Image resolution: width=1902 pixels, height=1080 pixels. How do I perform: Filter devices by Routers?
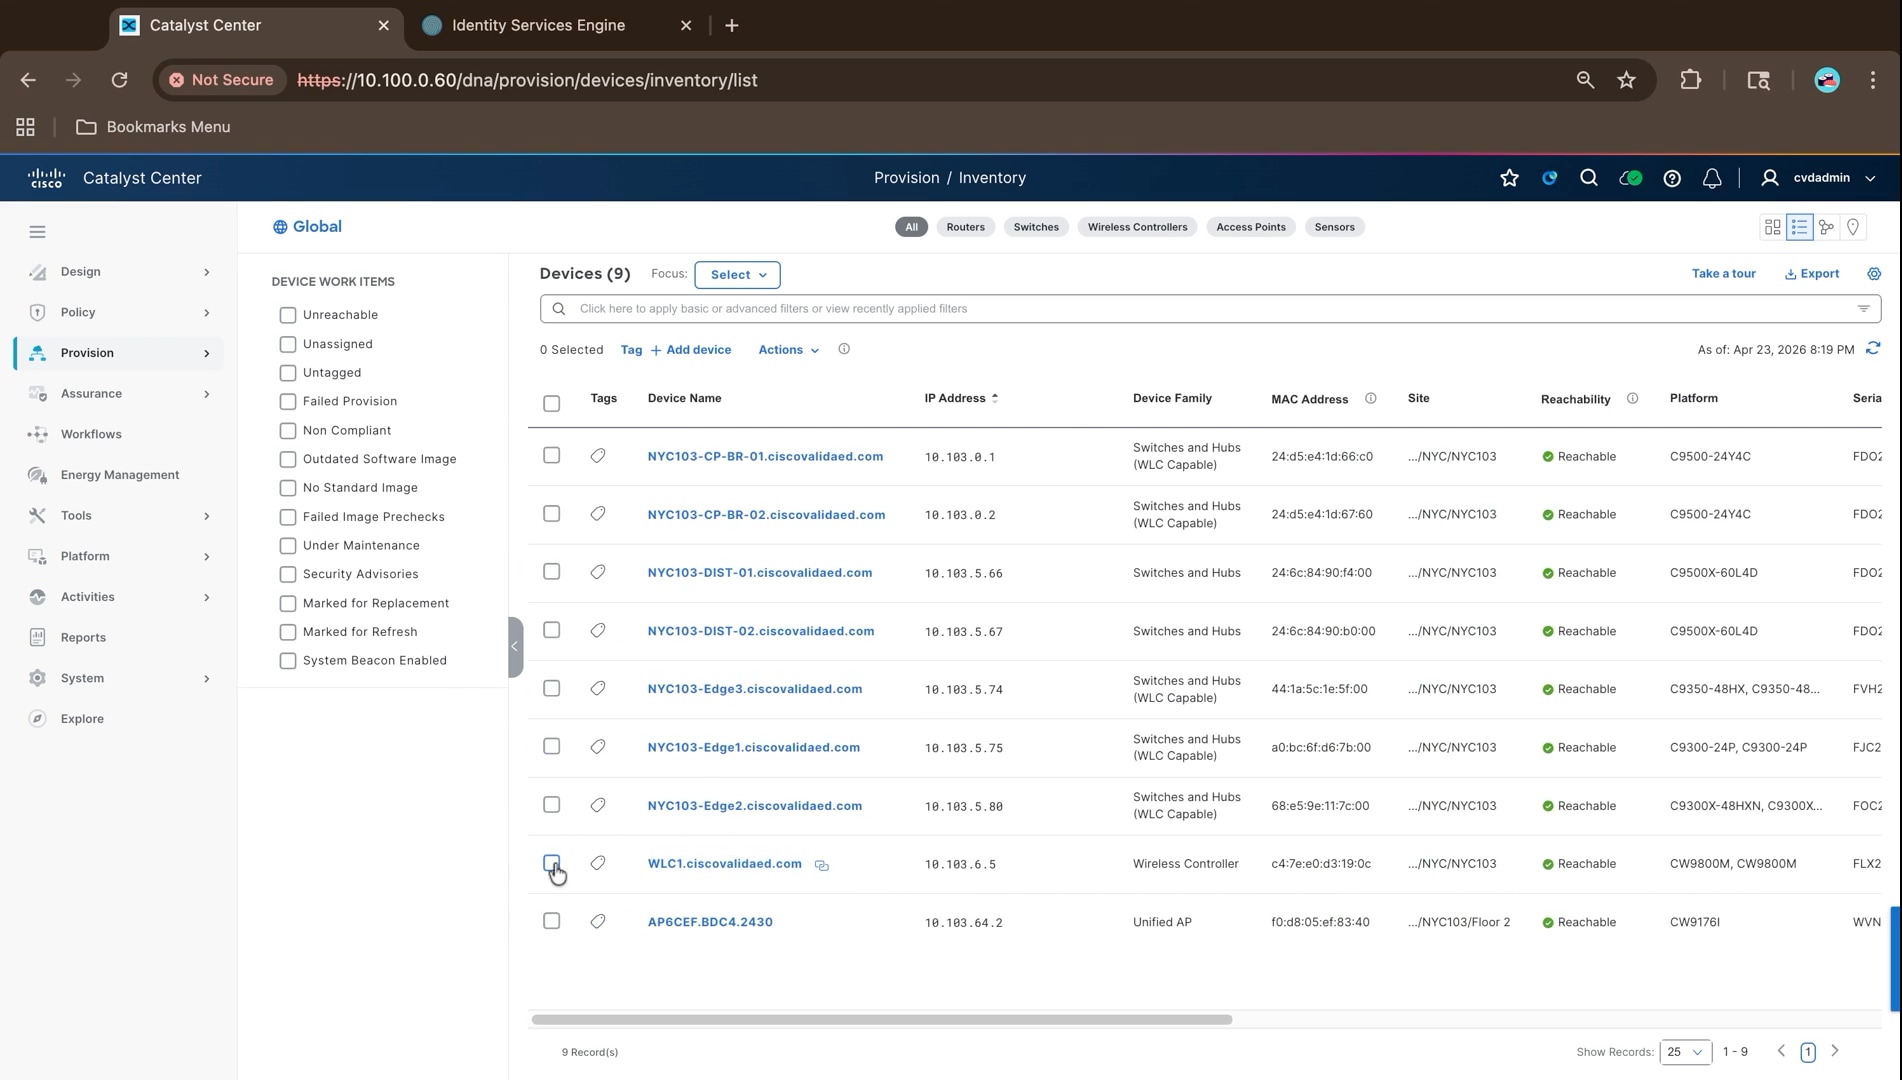pyautogui.click(x=965, y=227)
